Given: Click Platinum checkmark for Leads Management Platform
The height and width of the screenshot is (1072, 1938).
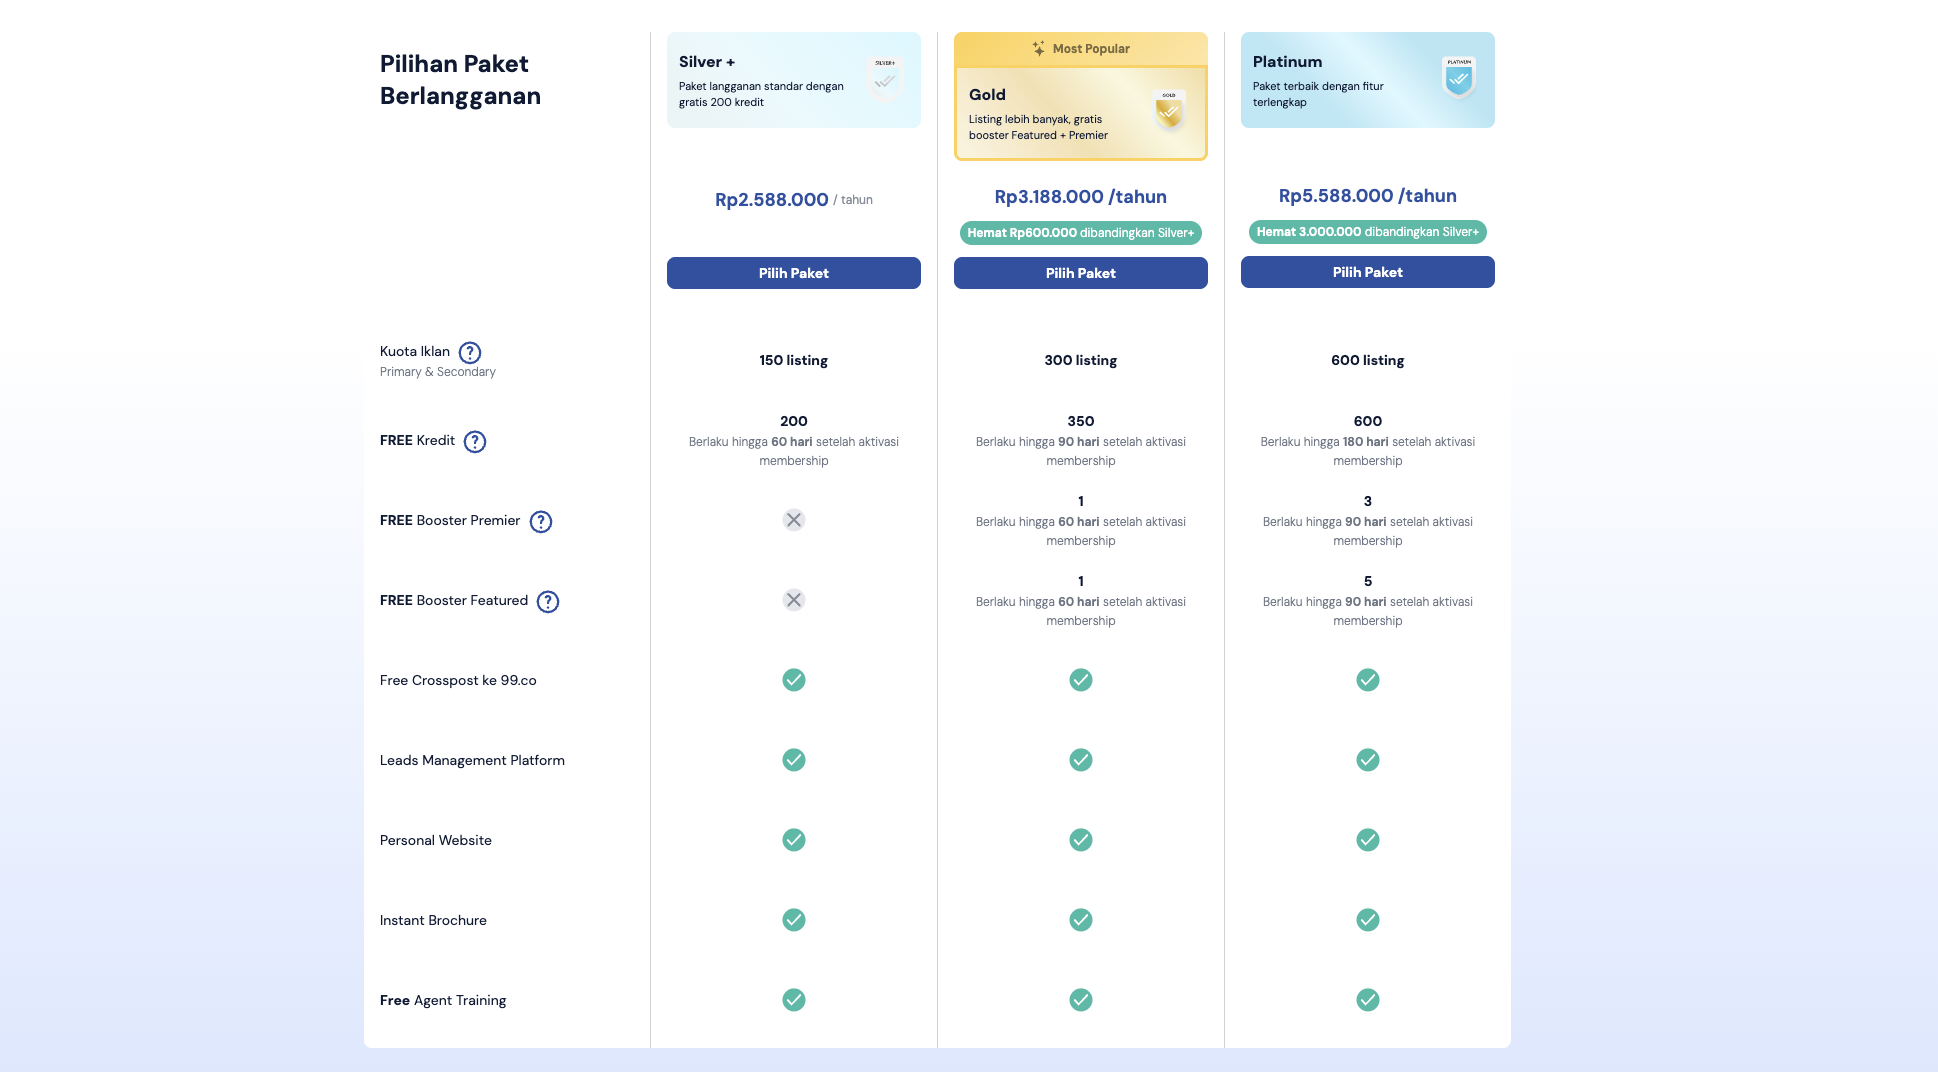Looking at the screenshot, I should 1368,760.
